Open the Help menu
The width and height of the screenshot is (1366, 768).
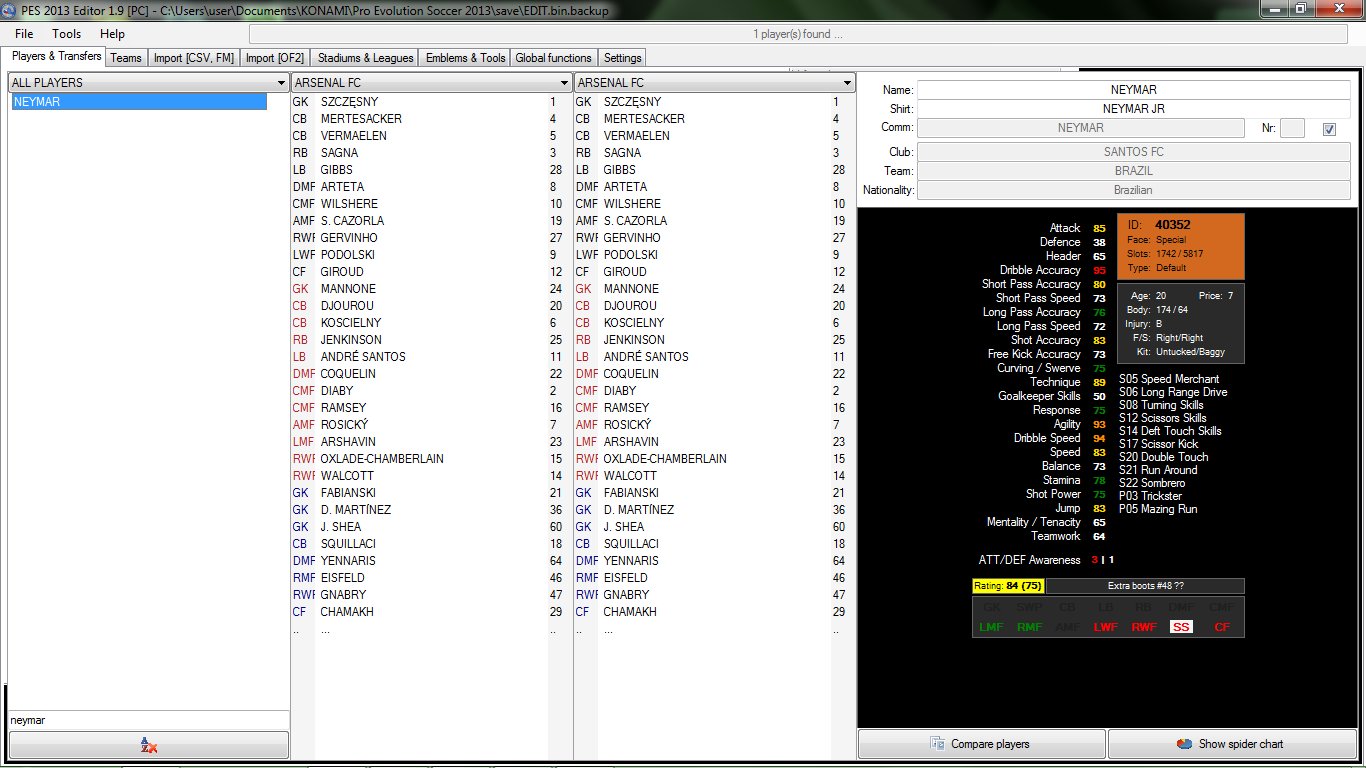pos(112,34)
